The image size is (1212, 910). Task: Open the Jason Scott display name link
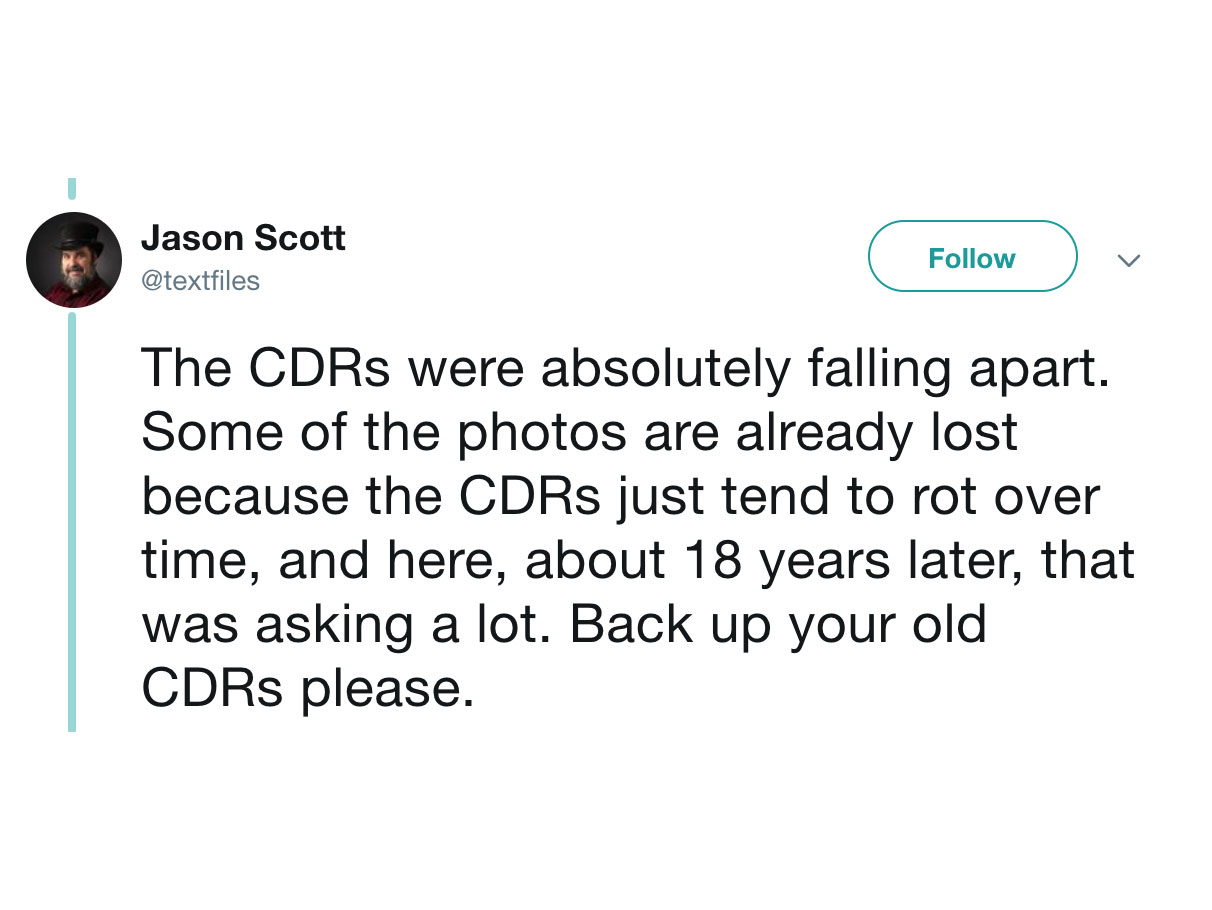coord(243,238)
